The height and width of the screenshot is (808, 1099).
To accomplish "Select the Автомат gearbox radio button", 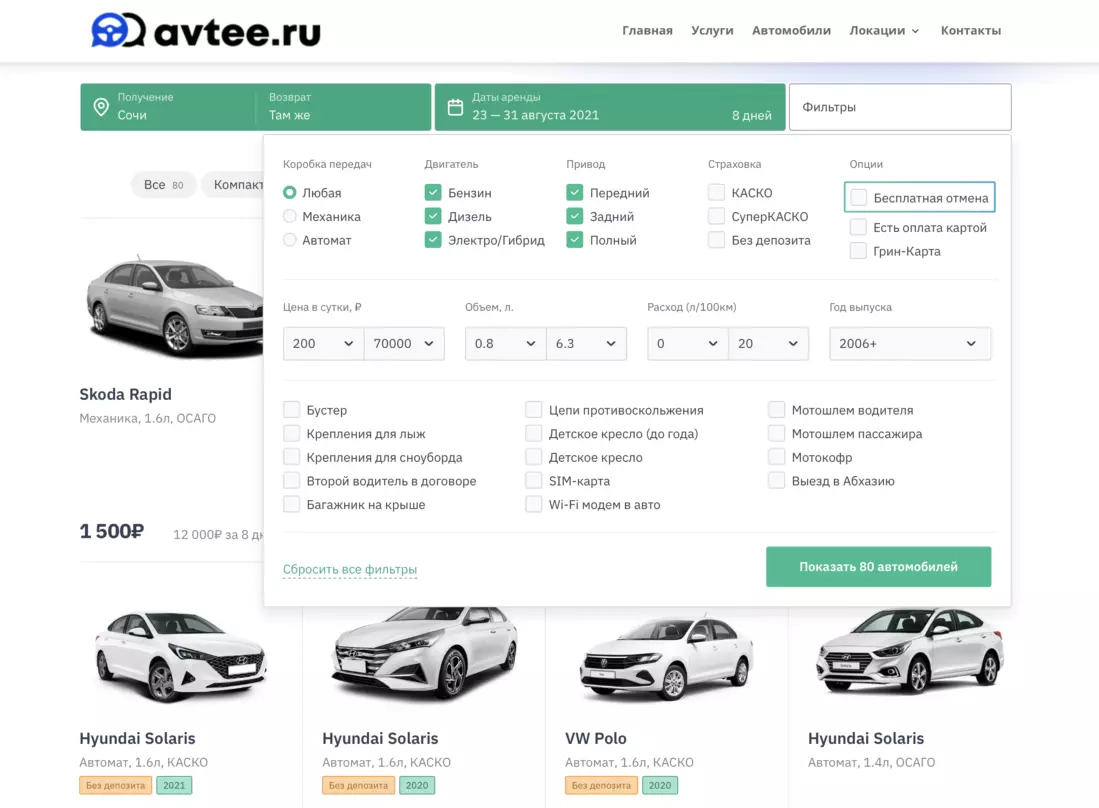I will [289, 240].
